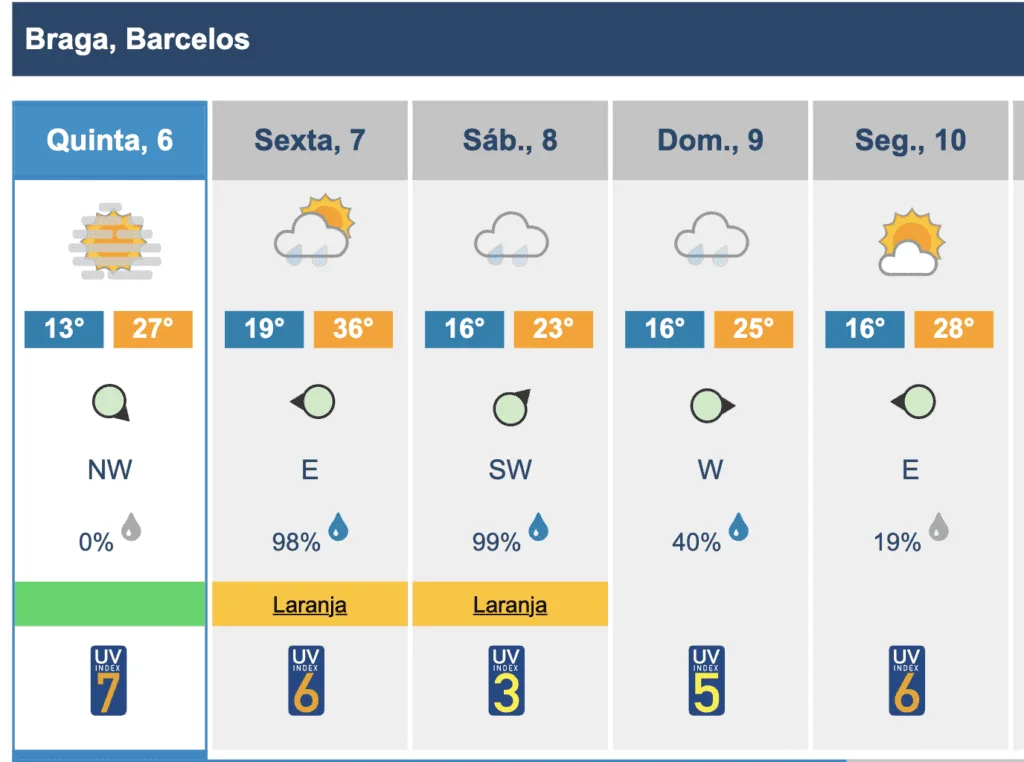Click the green warning bar for Quinta
1024x762 pixels.
tap(110, 604)
